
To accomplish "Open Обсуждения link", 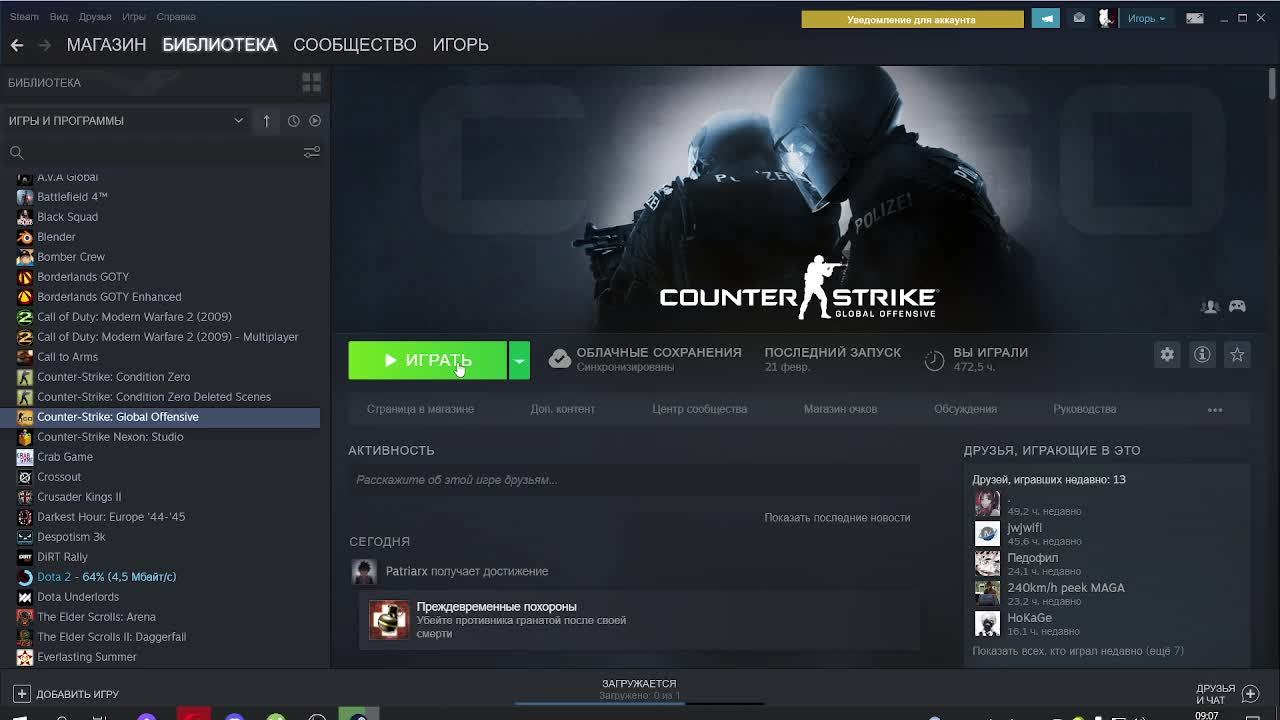I will [x=965, y=409].
